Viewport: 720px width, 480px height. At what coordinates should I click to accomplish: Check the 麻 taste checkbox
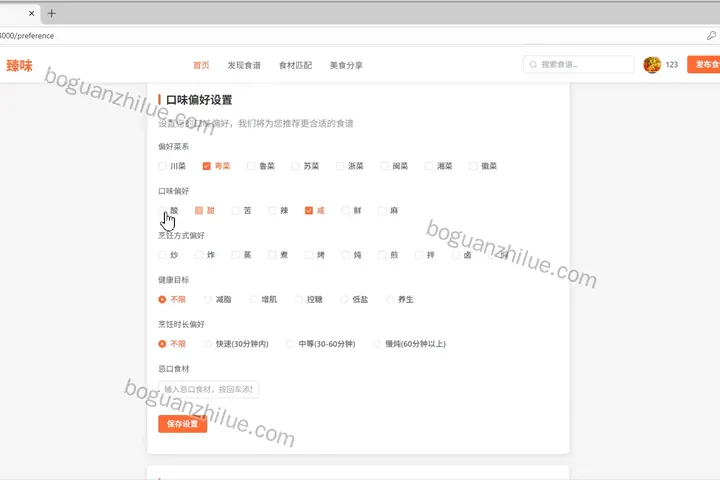(x=382, y=210)
